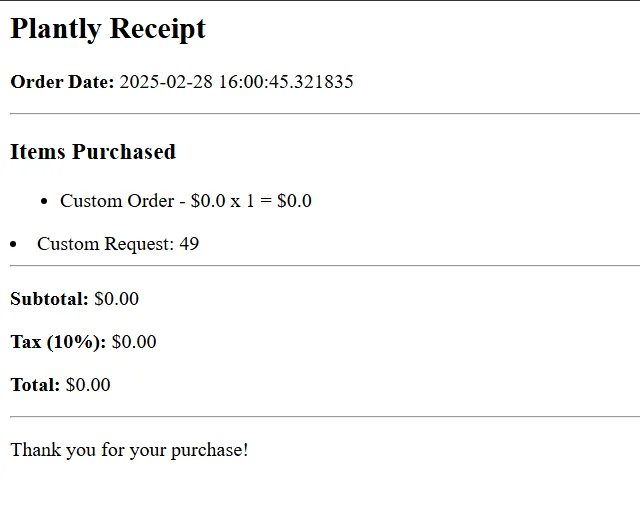Click the Subtotal amount $0.00
Viewport: 640px width, 523px height.
(x=116, y=299)
